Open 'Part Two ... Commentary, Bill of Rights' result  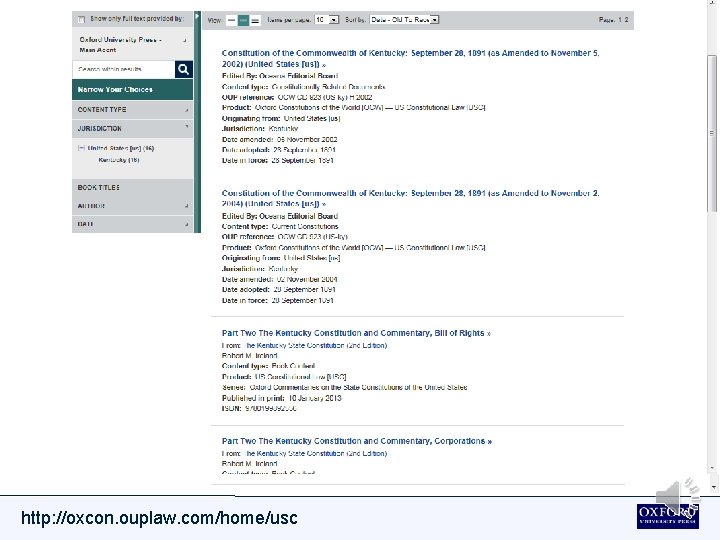[356, 333]
